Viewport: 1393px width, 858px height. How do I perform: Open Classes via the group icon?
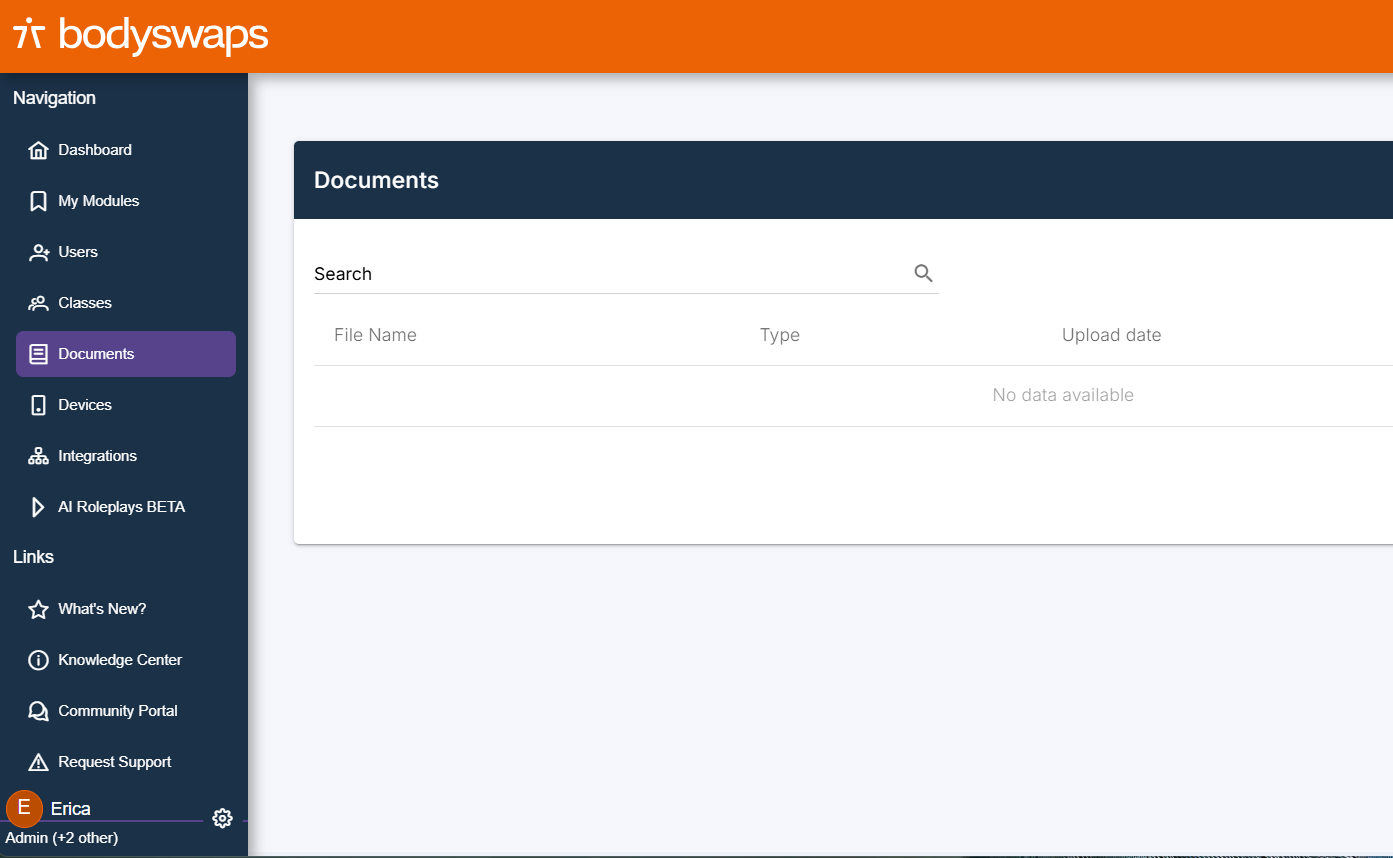click(x=38, y=302)
